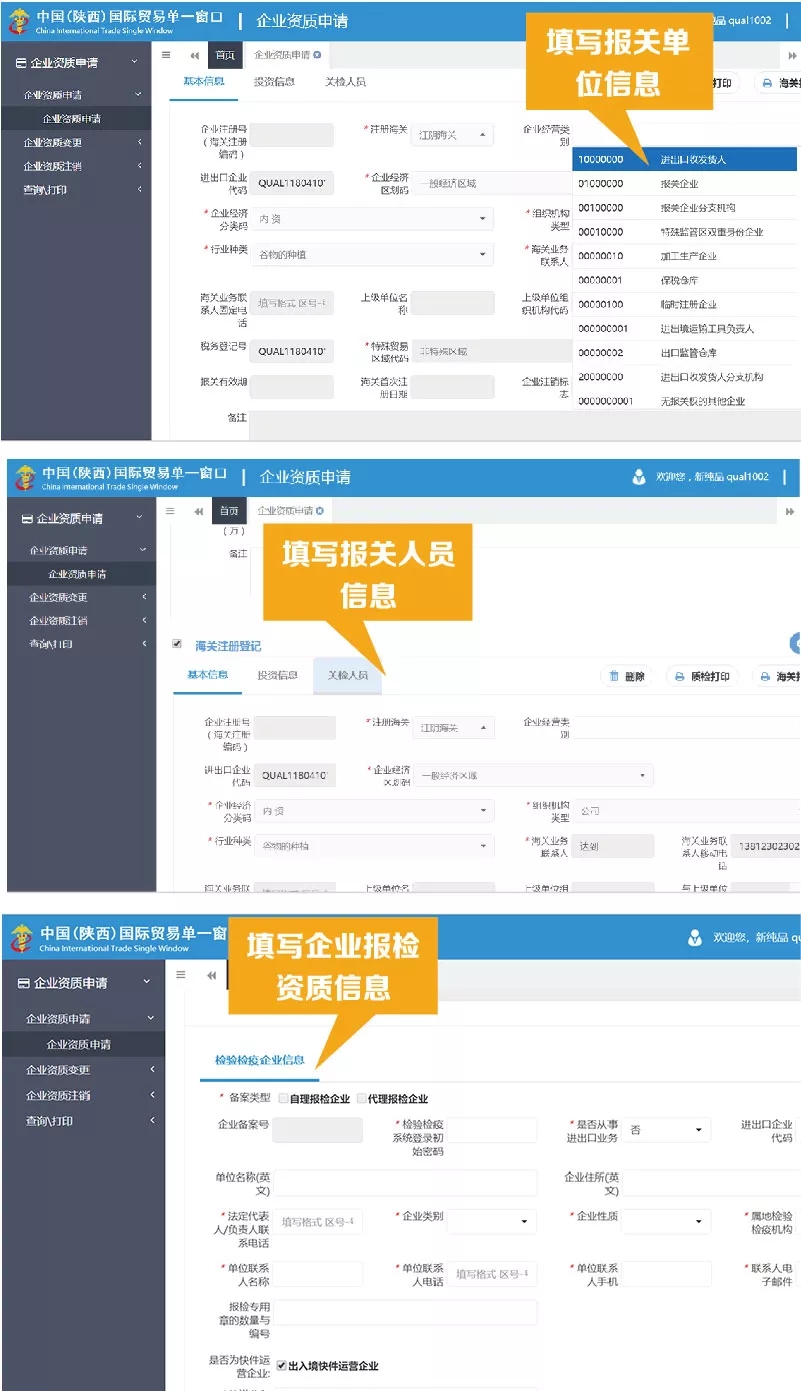Image resolution: width=801 pixels, height=1391 pixels.
Task: Open the 是否从事进出口业务 dropdown showing 否
Action: [x=667, y=1131]
